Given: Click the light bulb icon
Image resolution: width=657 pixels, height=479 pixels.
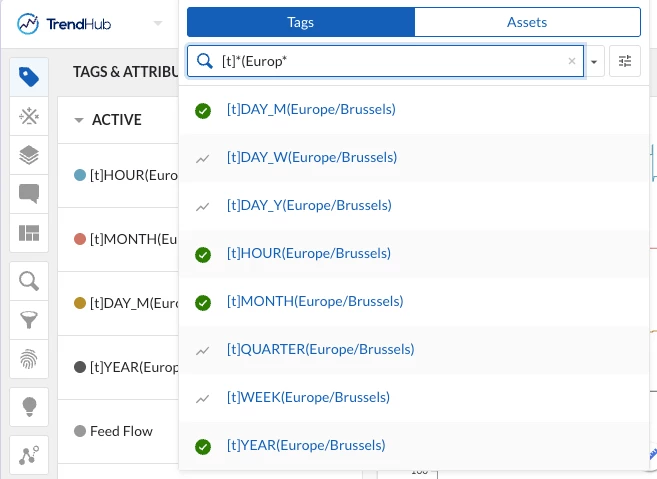Looking at the screenshot, I should pyautogui.click(x=29, y=407).
